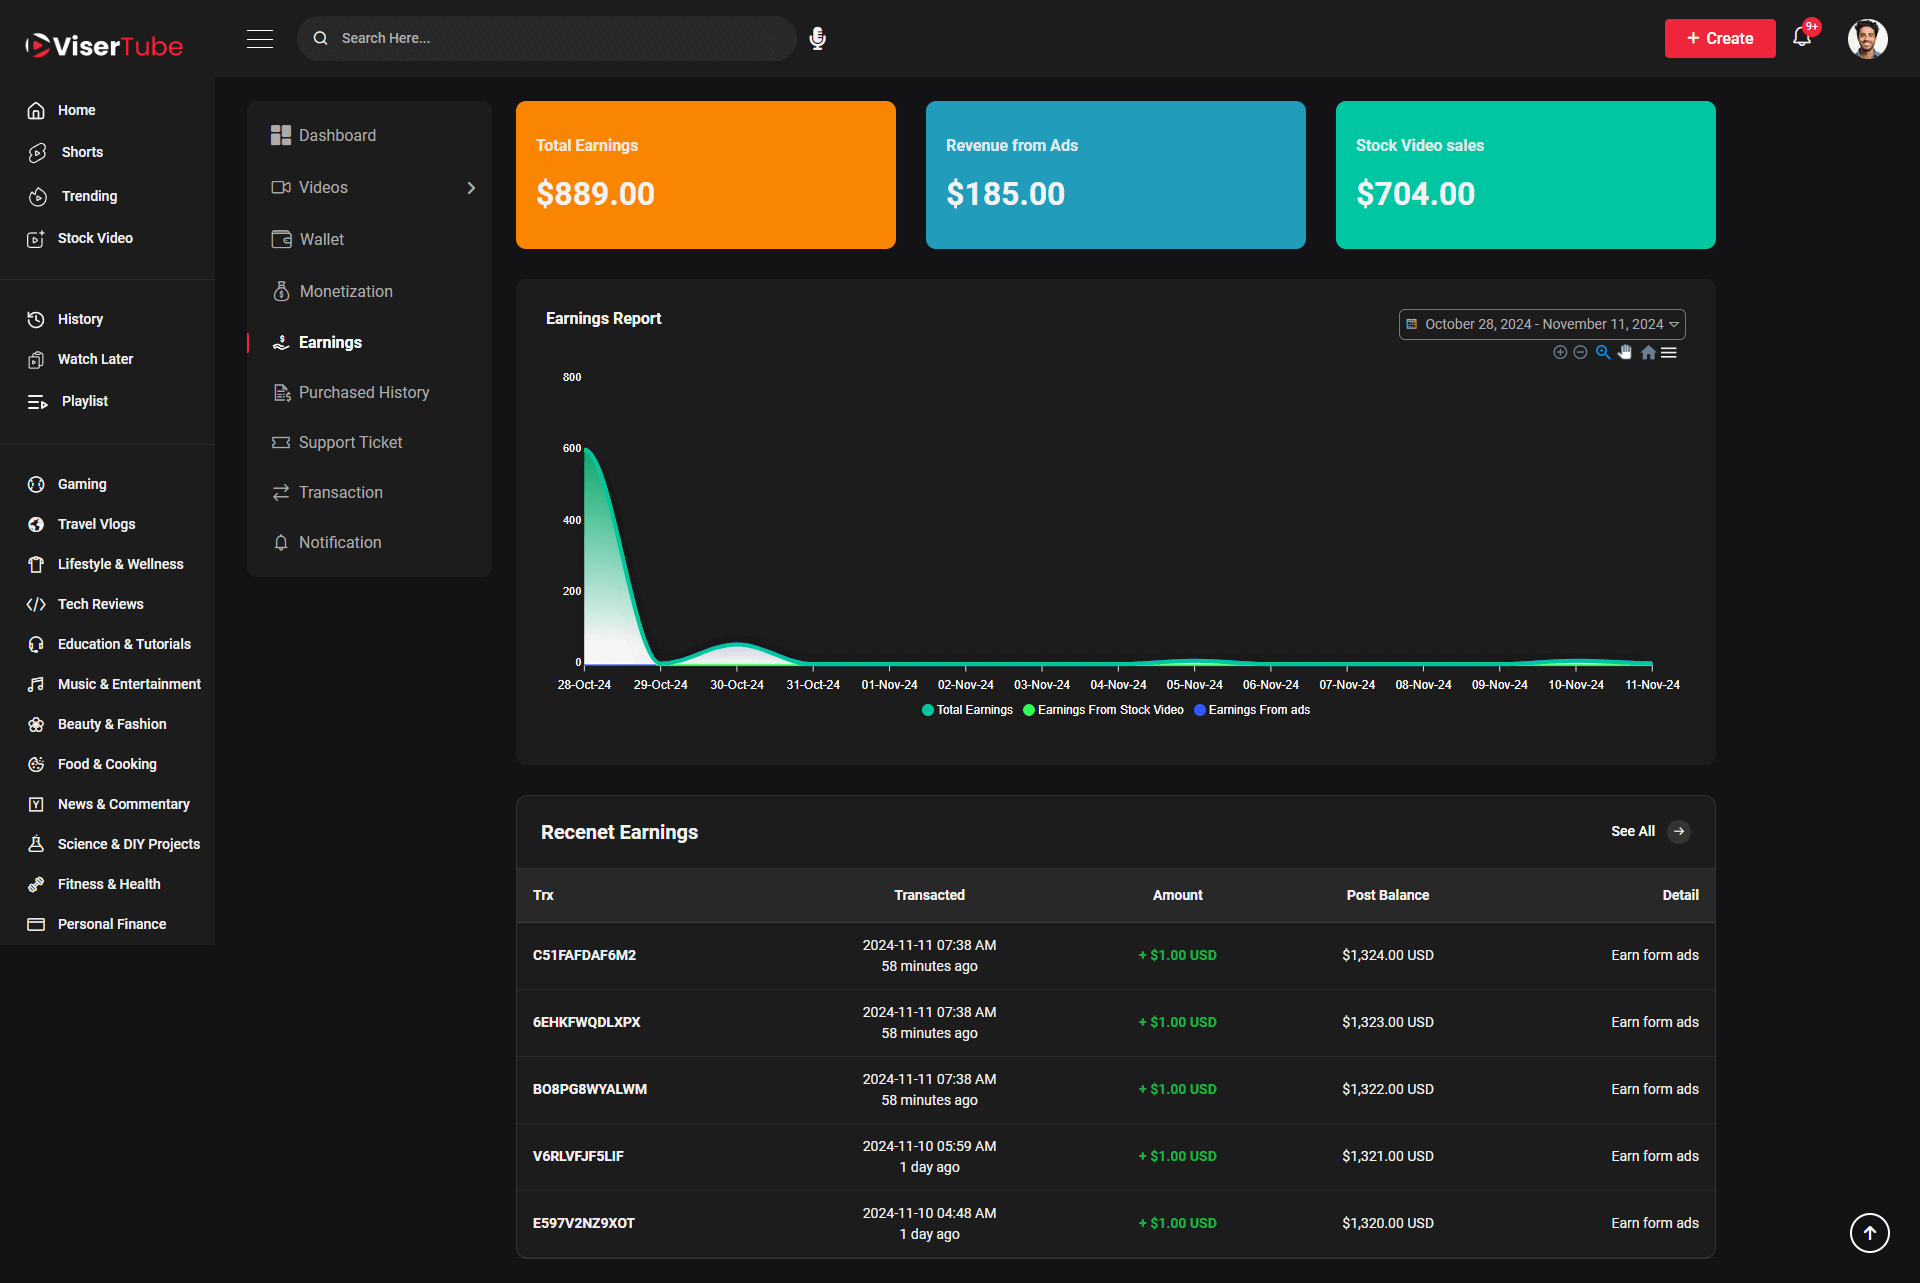
Task: Go to Transaction menu item
Action: 340,492
